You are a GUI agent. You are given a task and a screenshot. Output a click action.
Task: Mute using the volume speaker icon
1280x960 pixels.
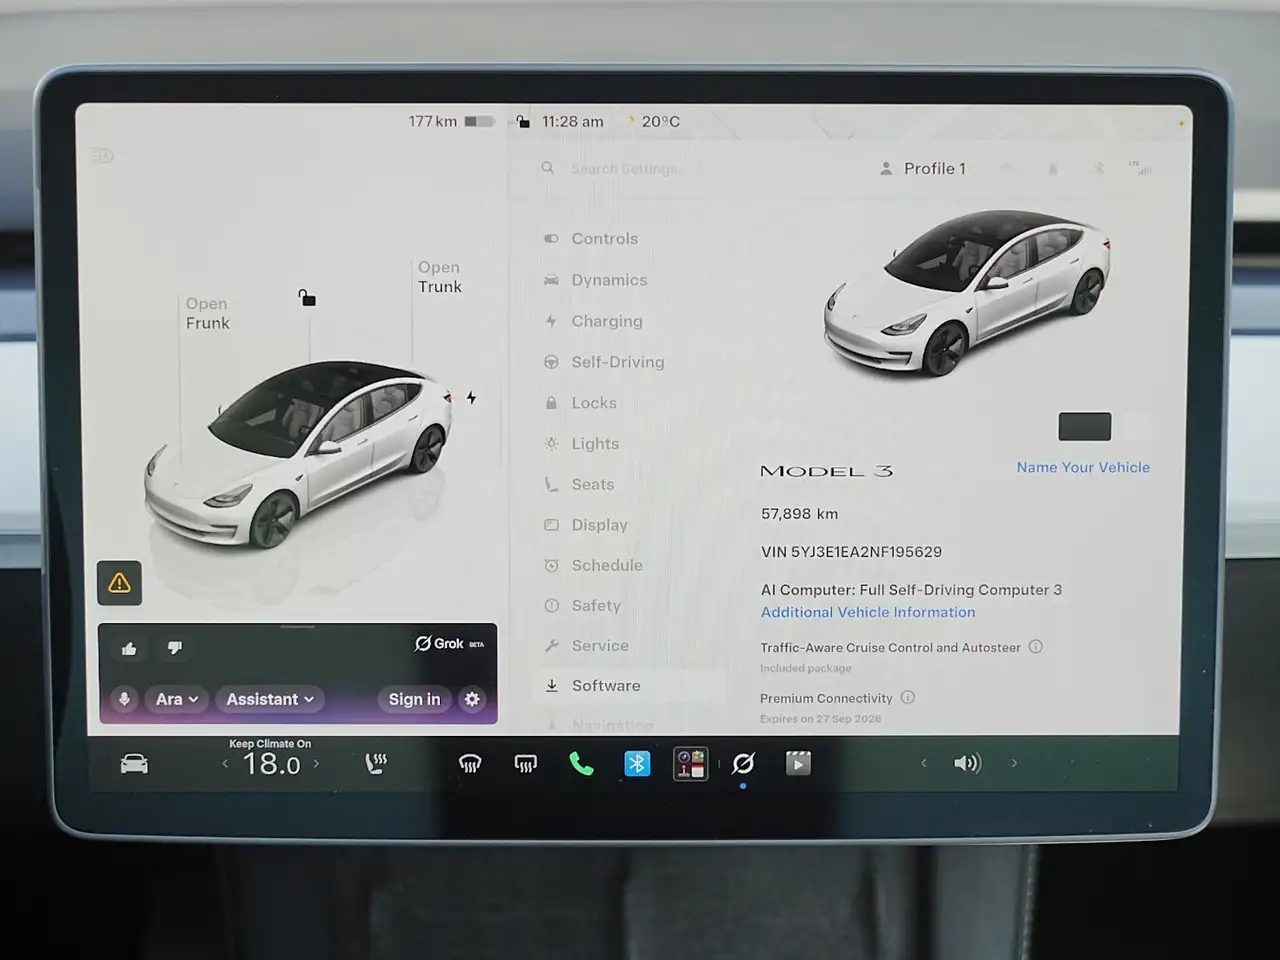967,763
